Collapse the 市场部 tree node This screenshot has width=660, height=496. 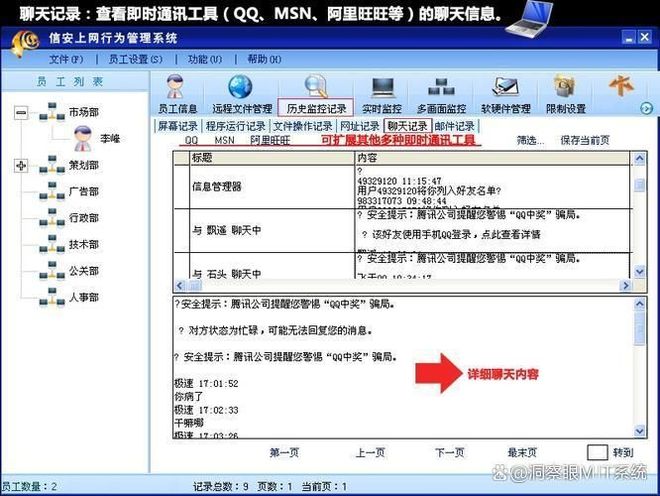pos(21,112)
